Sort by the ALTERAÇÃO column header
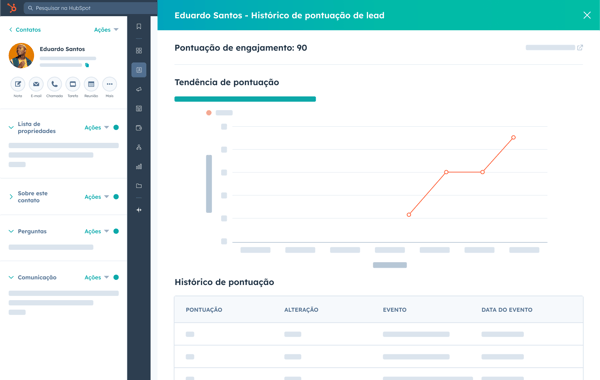The image size is (600, 380). coord(301,310)
